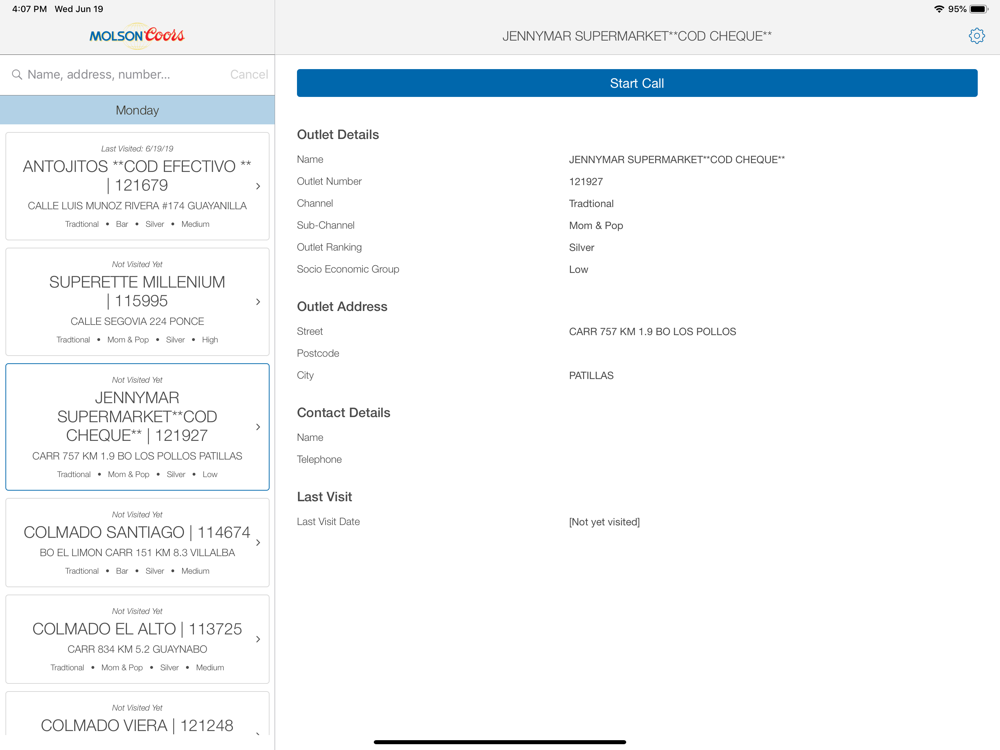Expand the COLMADO SANTIAGO card chevron
This screenshot has height=750, width=1000.
258,543
